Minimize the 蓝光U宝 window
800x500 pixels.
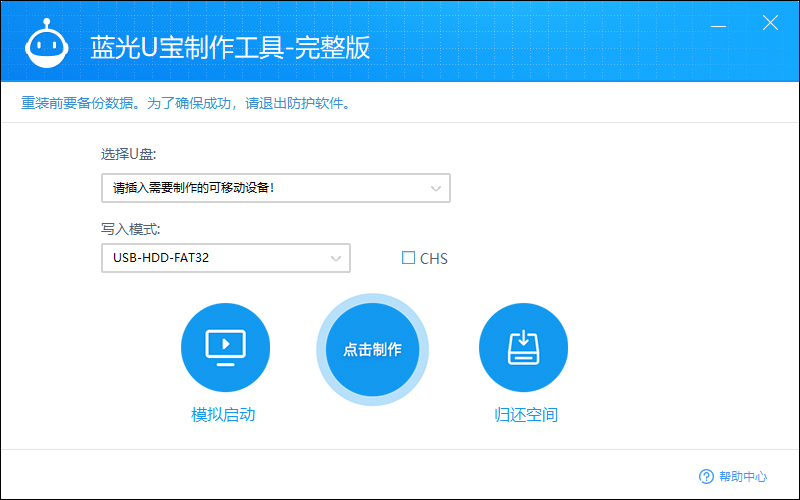click(x=718, y=26)
